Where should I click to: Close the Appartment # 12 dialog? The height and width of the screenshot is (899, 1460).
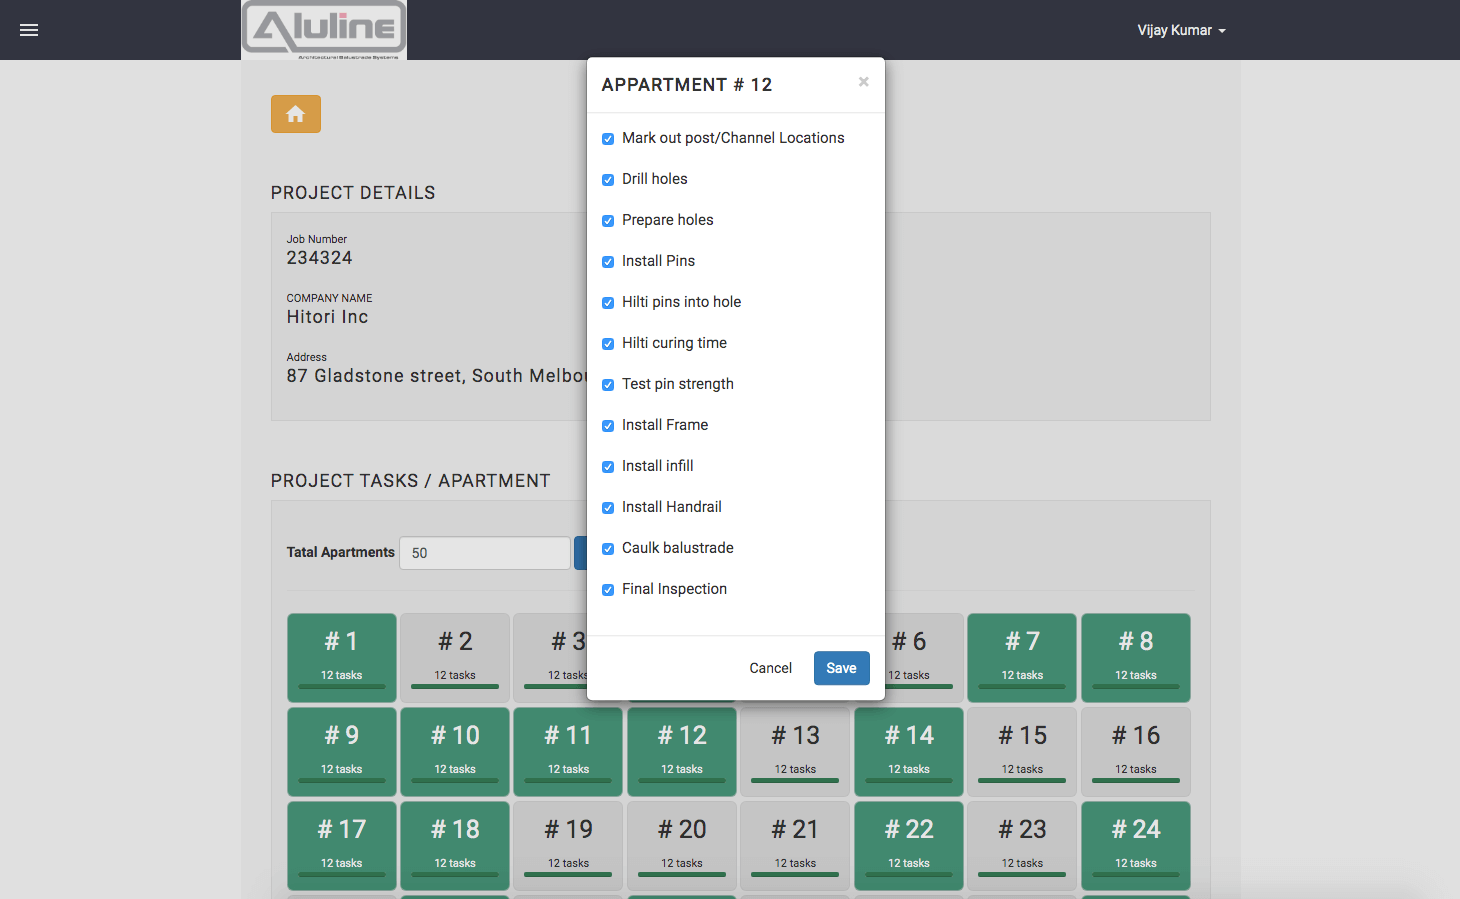tap(864, 82)
